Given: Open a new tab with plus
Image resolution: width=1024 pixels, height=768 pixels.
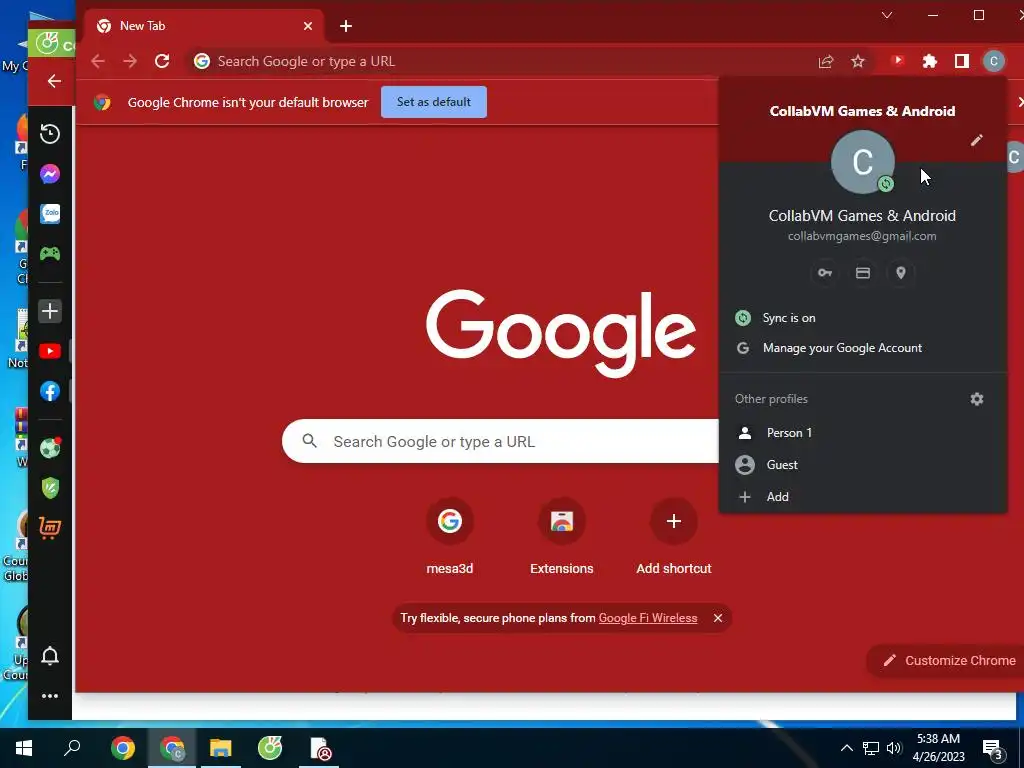Looking at the screenshot, I should coord(346,26).
